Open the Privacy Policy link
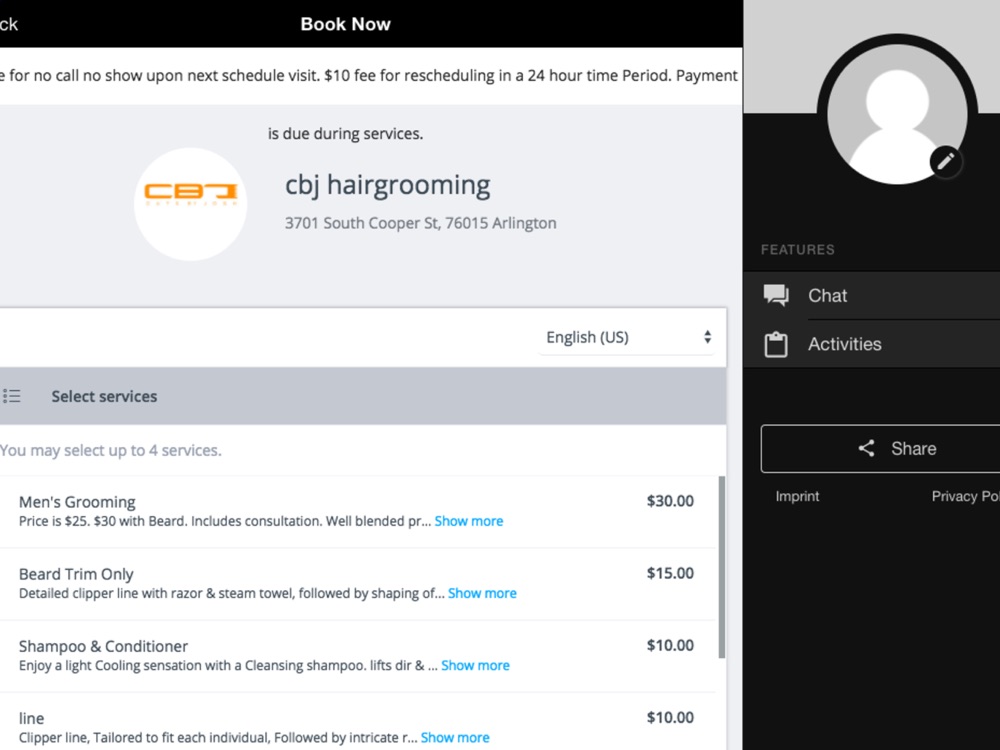The width and height of the screenshot is (1000, 750). click(966, 496)
